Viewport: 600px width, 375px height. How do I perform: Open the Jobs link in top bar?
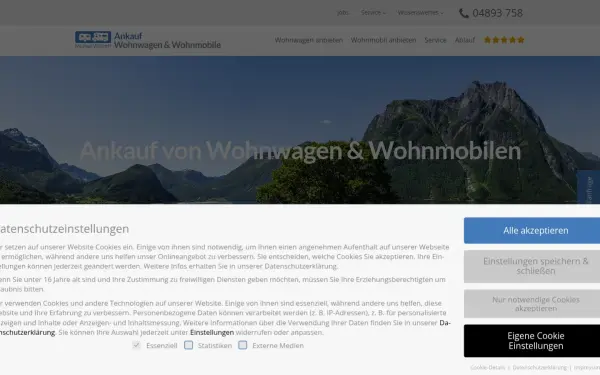coord(343,13)
